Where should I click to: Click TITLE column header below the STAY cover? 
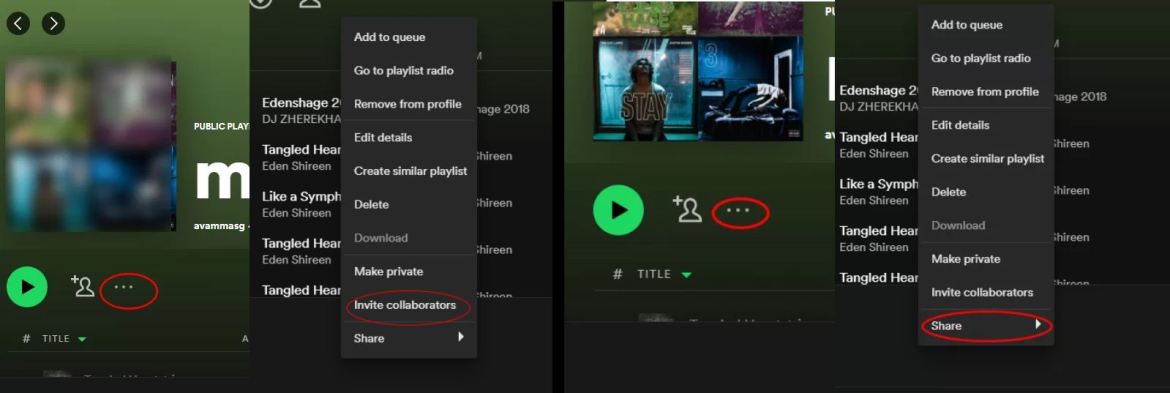pos(654,274)
